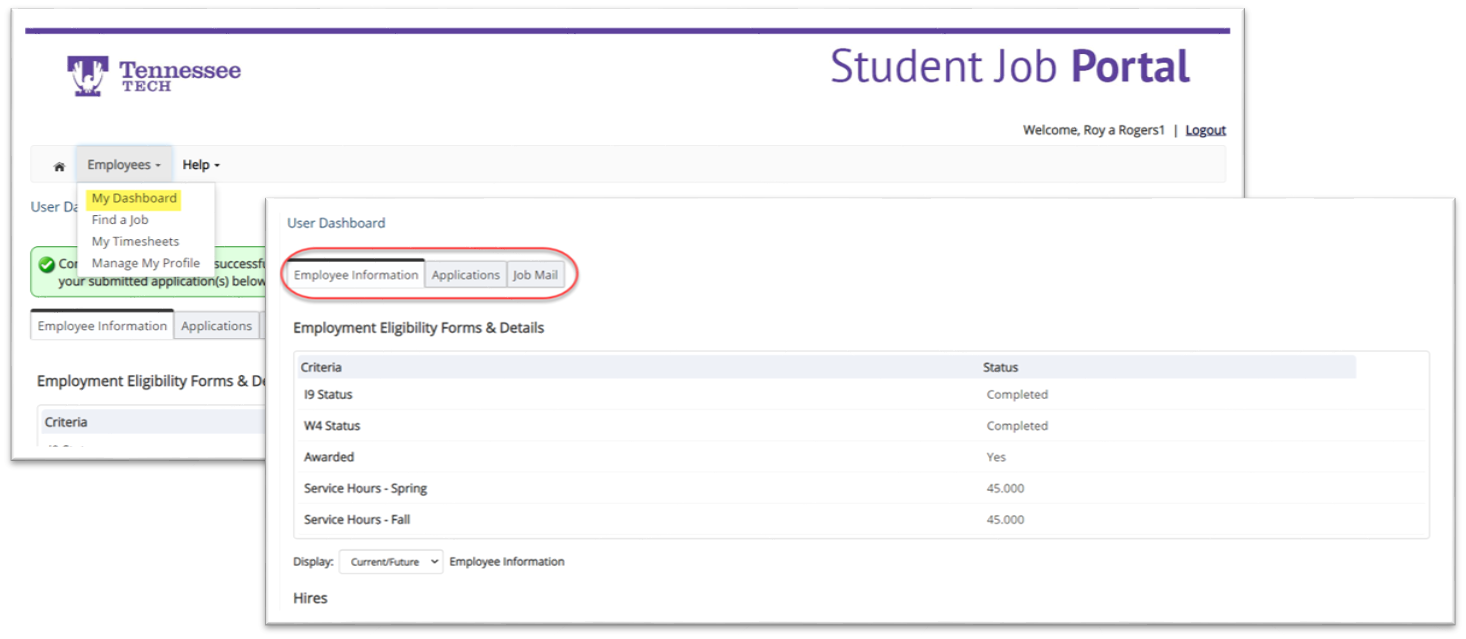1466x639 pixels.
Task: Click the home icon in the navigation bar
Action: (x=59, y=166)
